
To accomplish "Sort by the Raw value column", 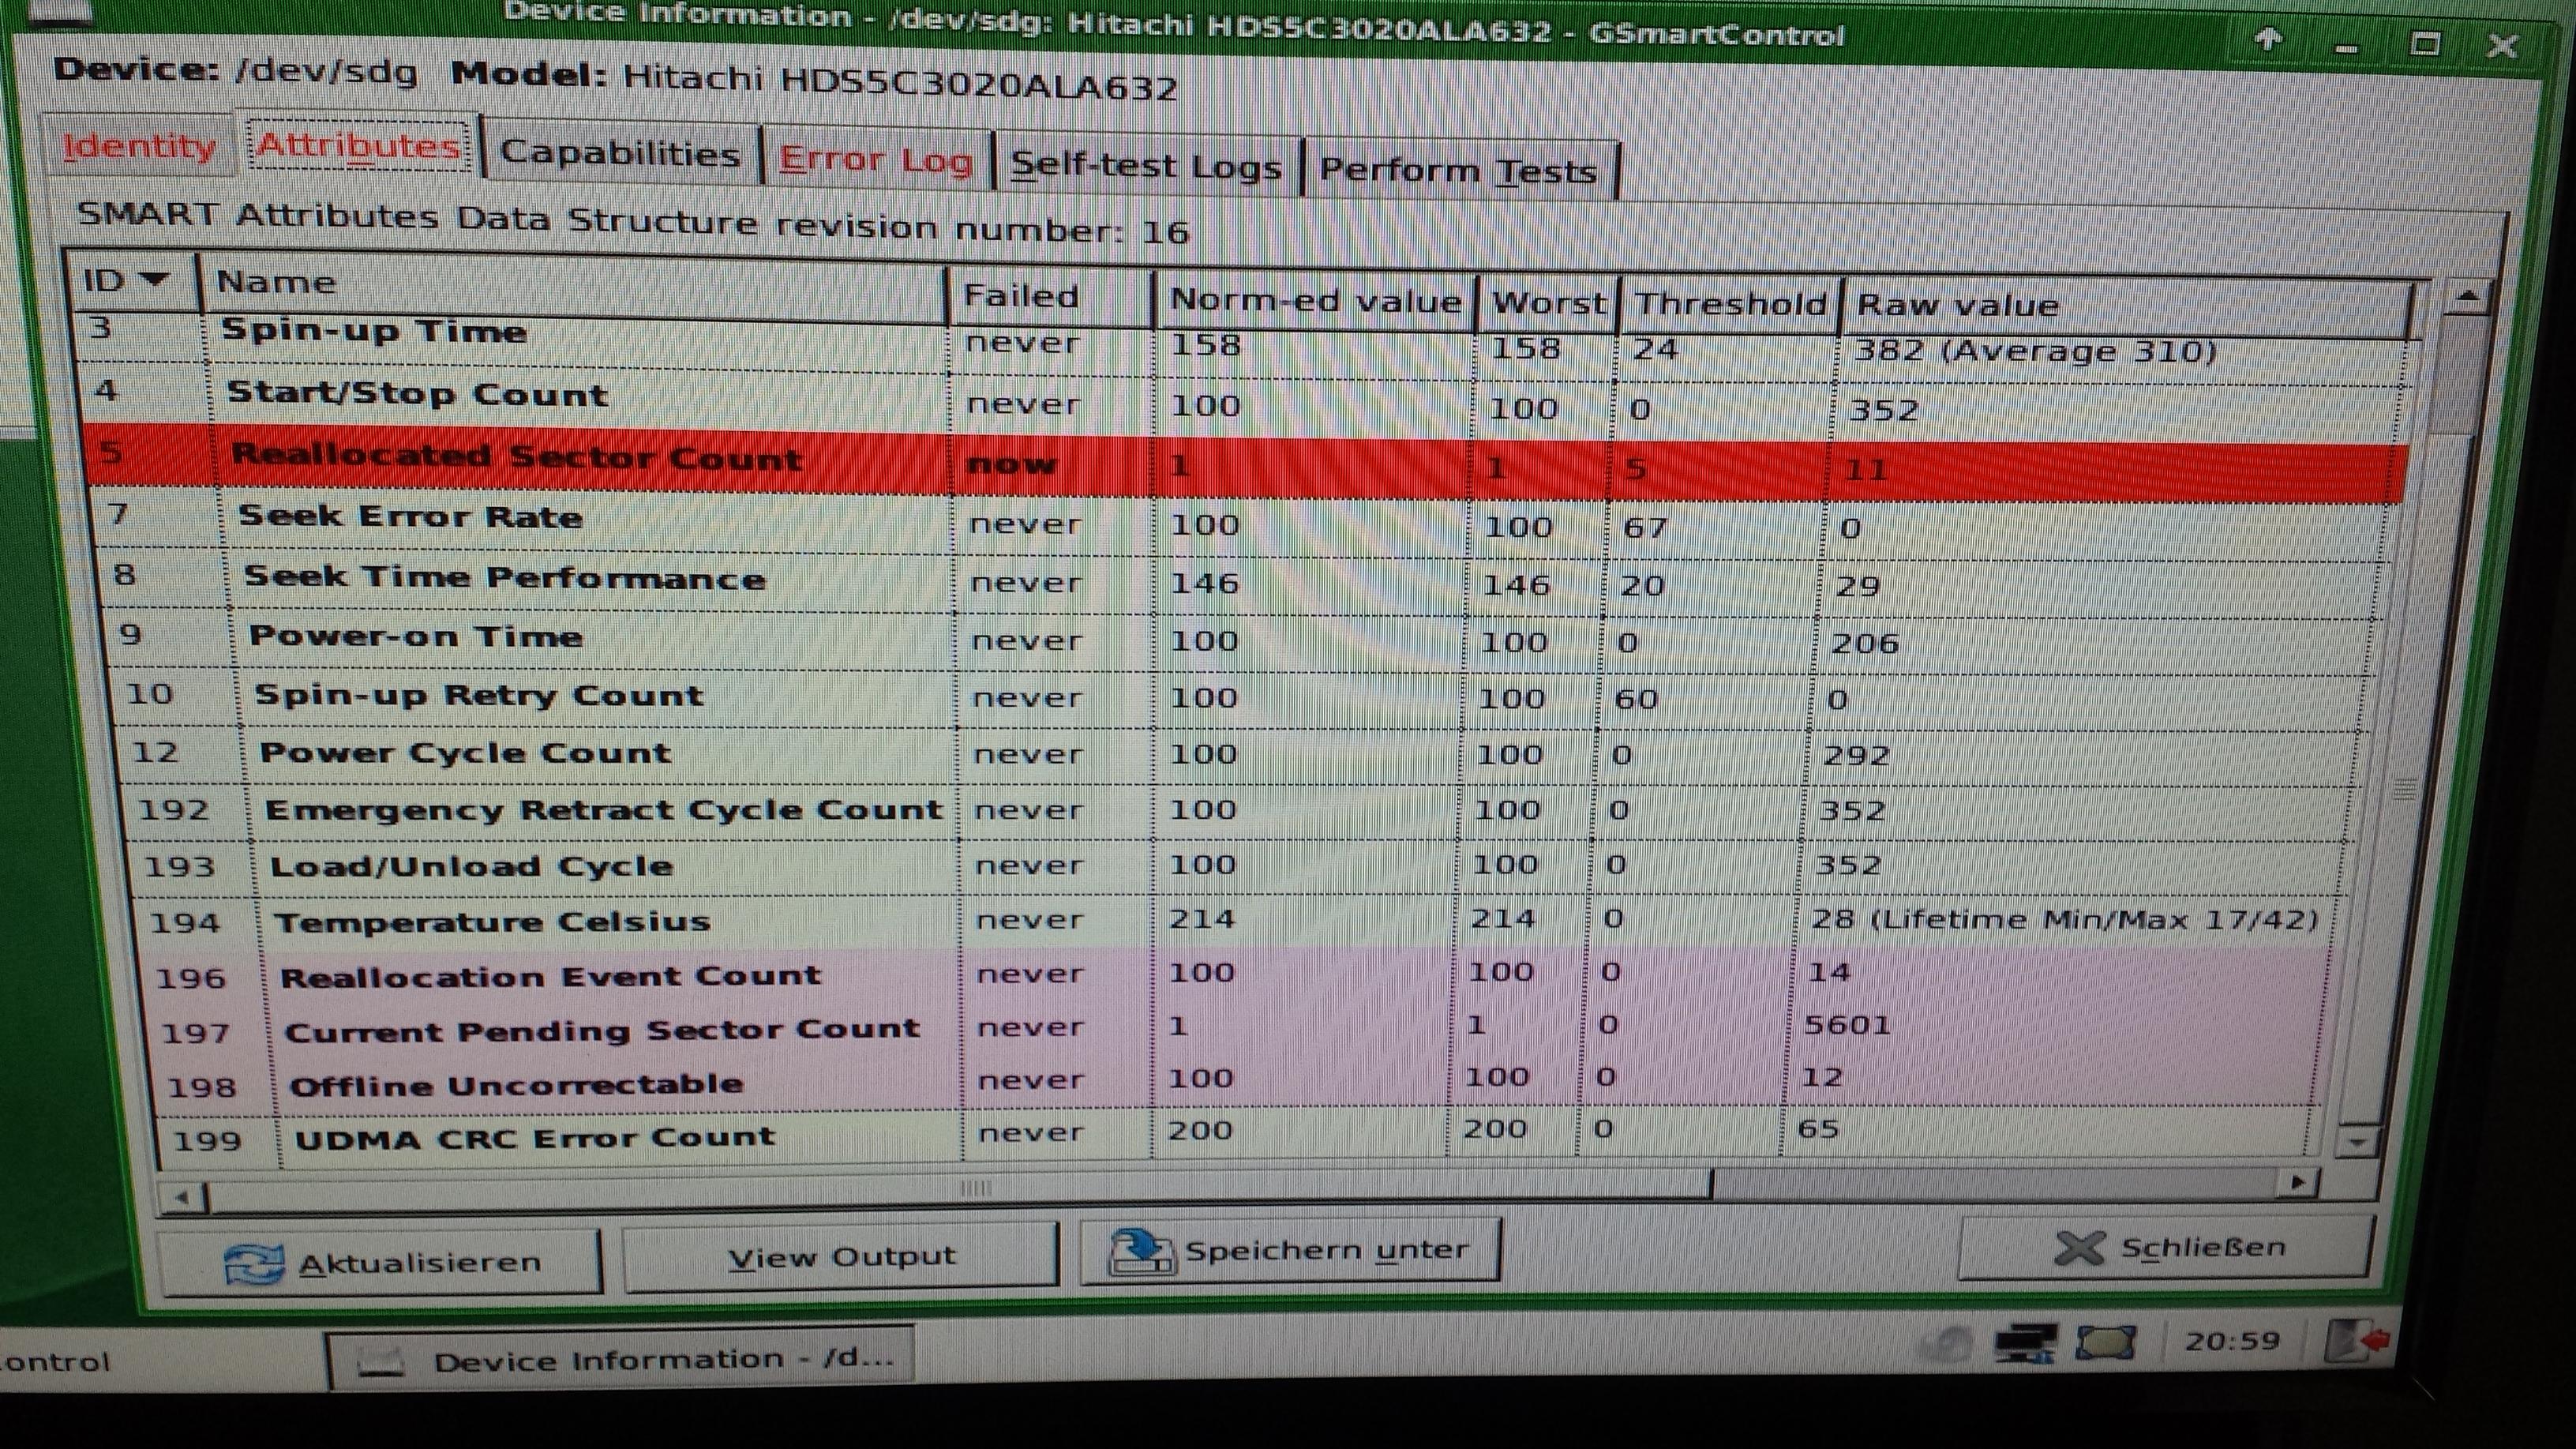I will (1957, 304).
